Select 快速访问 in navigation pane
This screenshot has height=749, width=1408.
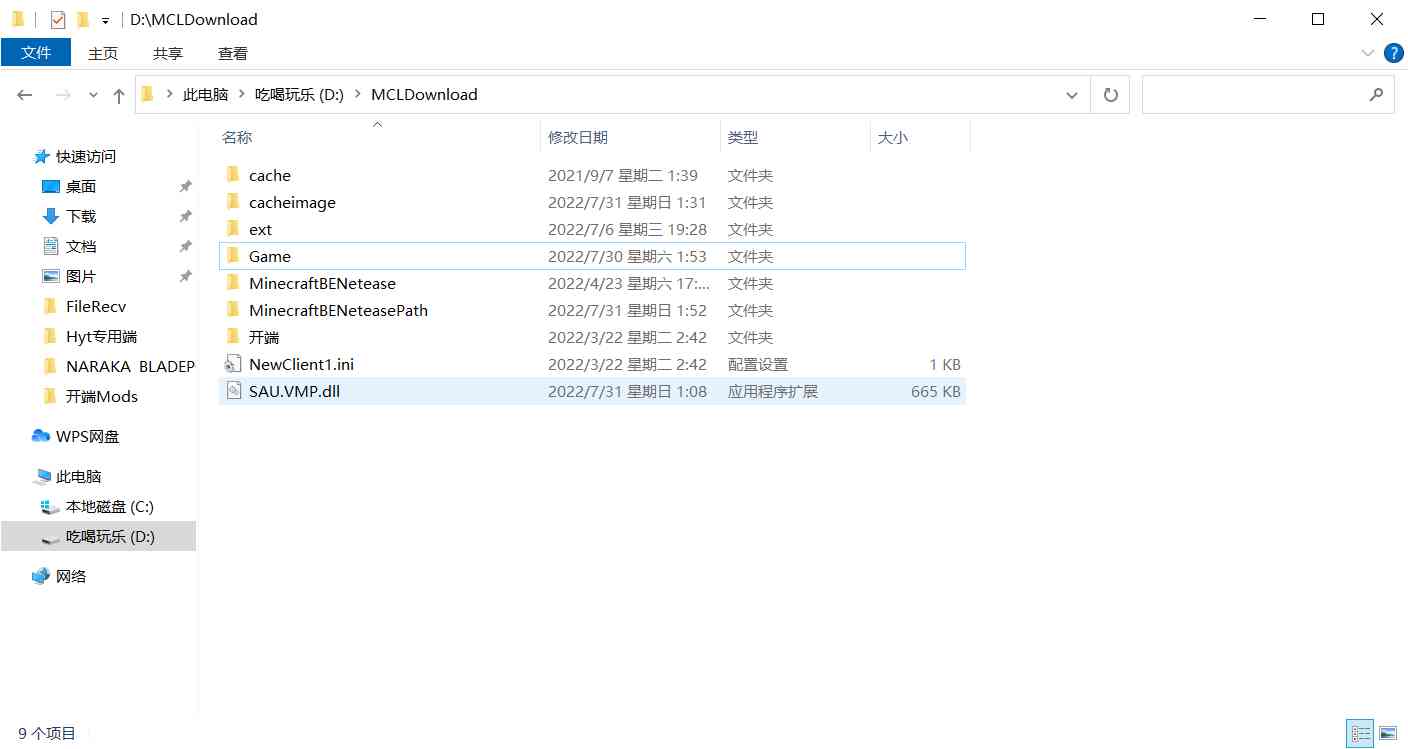click(x=86, y=156)
